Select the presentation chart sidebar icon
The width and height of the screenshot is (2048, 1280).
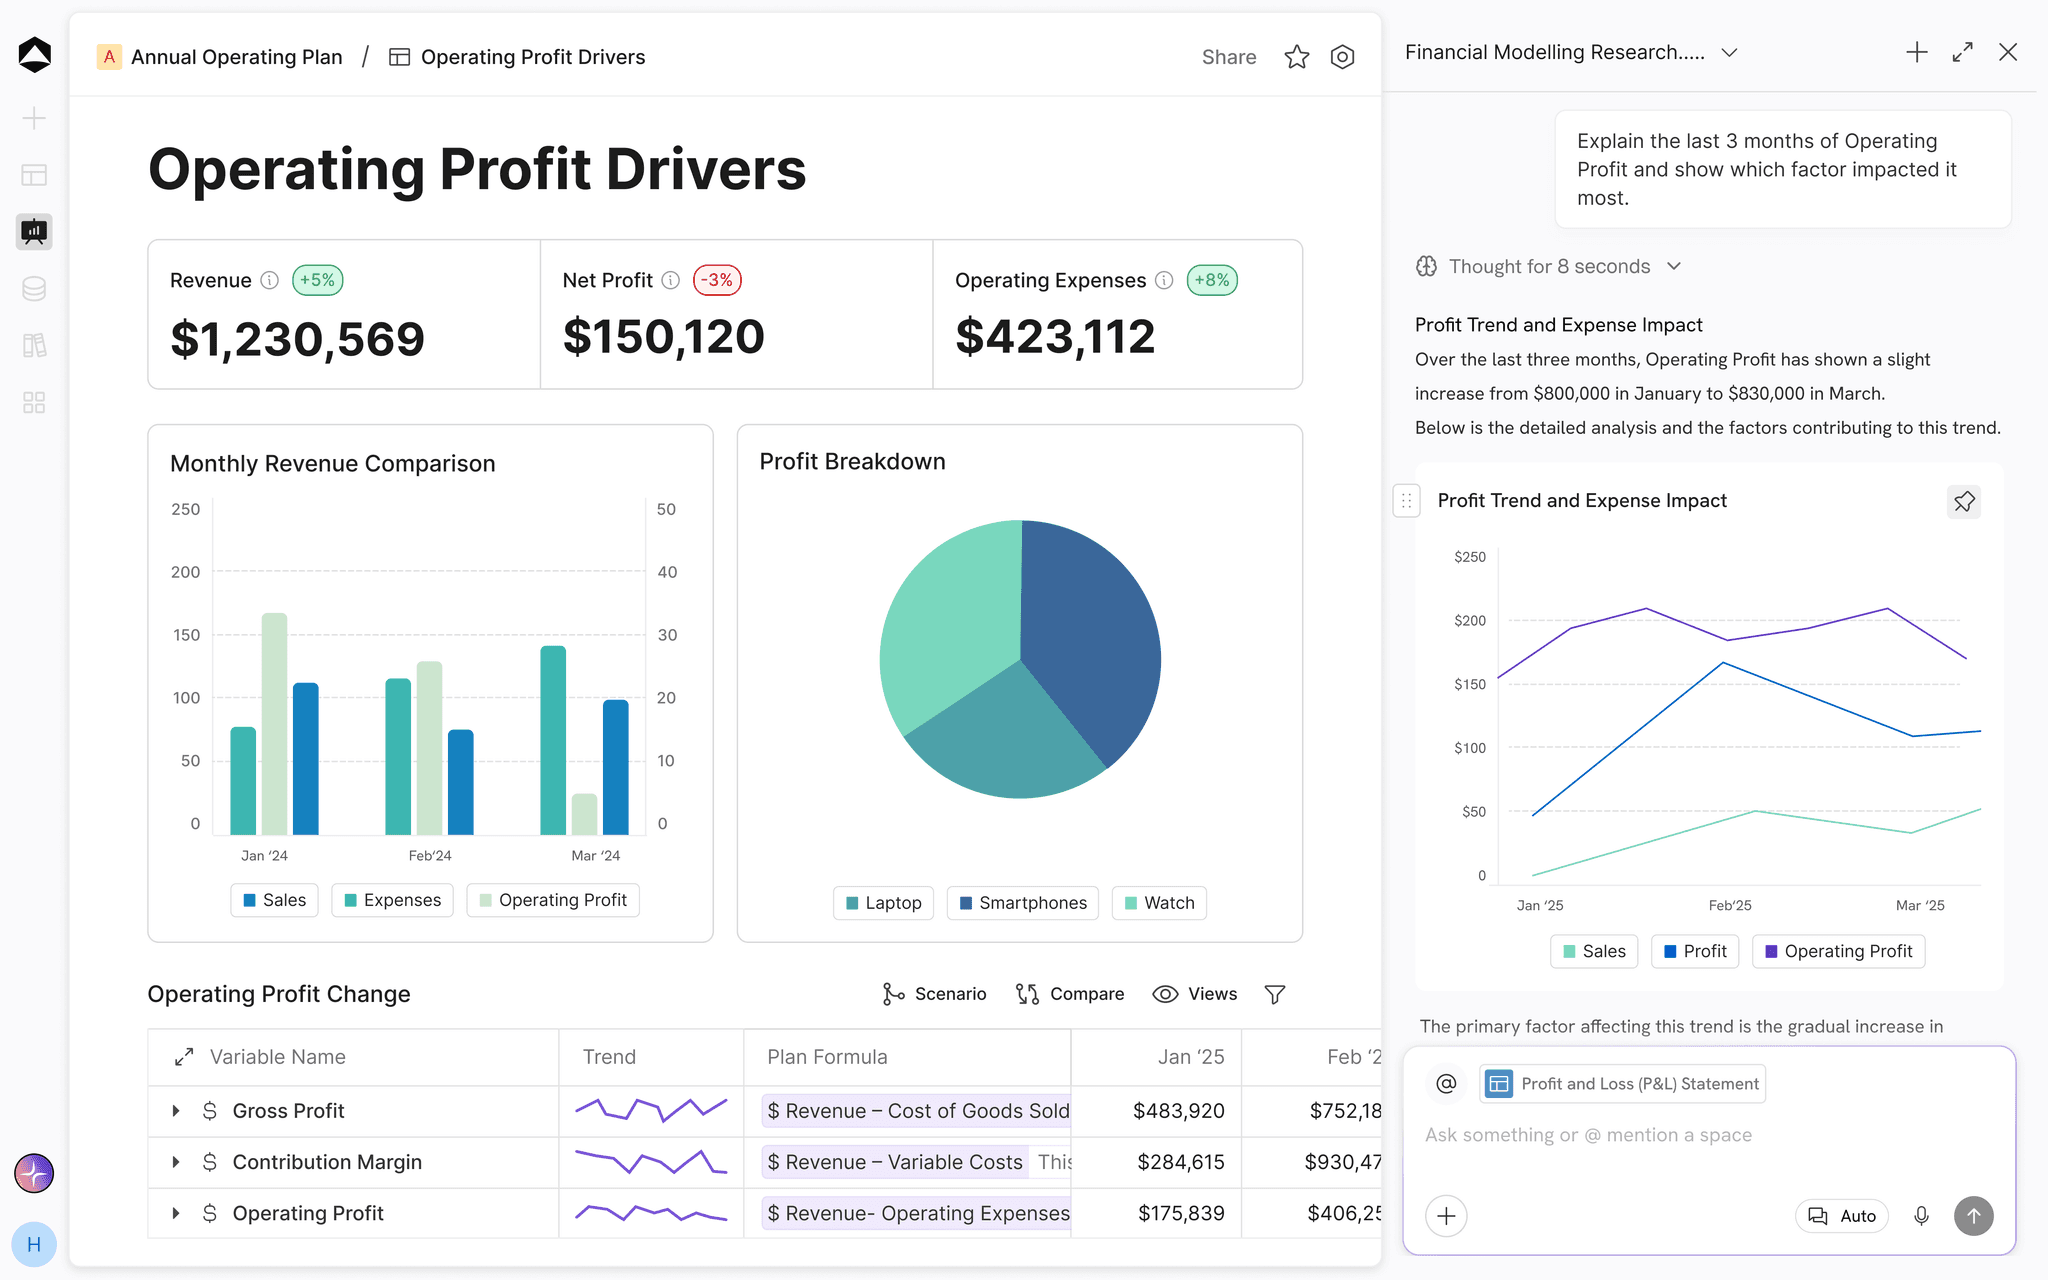pos(34,232)
